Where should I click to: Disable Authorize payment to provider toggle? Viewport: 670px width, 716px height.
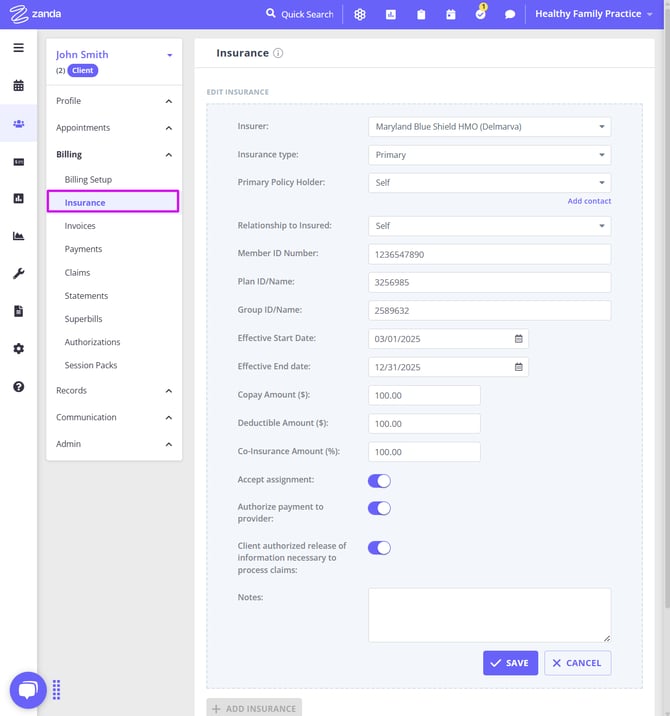pos(379,508)
